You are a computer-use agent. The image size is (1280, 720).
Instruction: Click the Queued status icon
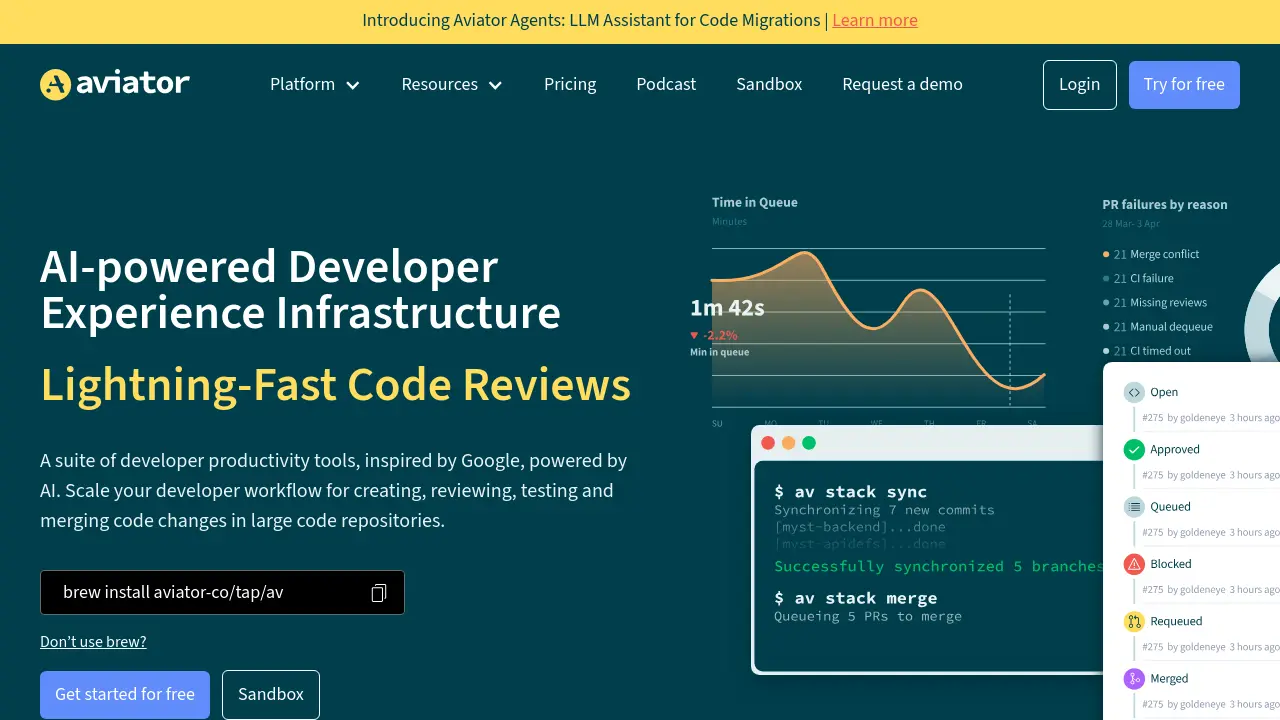pos(1134,507)
